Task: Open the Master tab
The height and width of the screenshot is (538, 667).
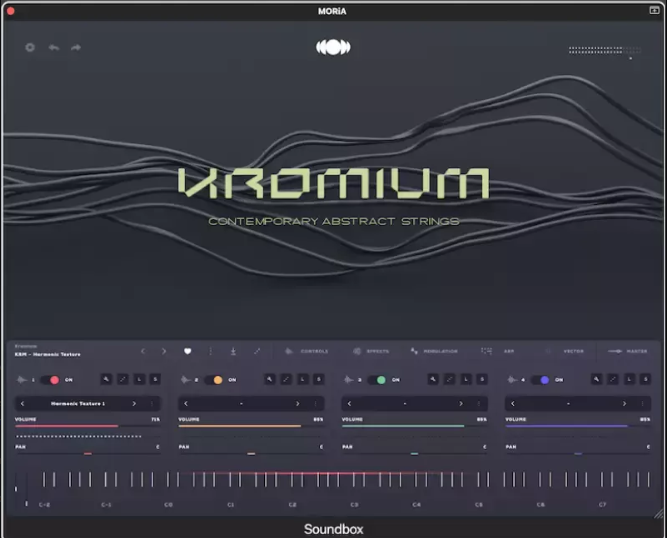Action: click(x=627, y=351)
